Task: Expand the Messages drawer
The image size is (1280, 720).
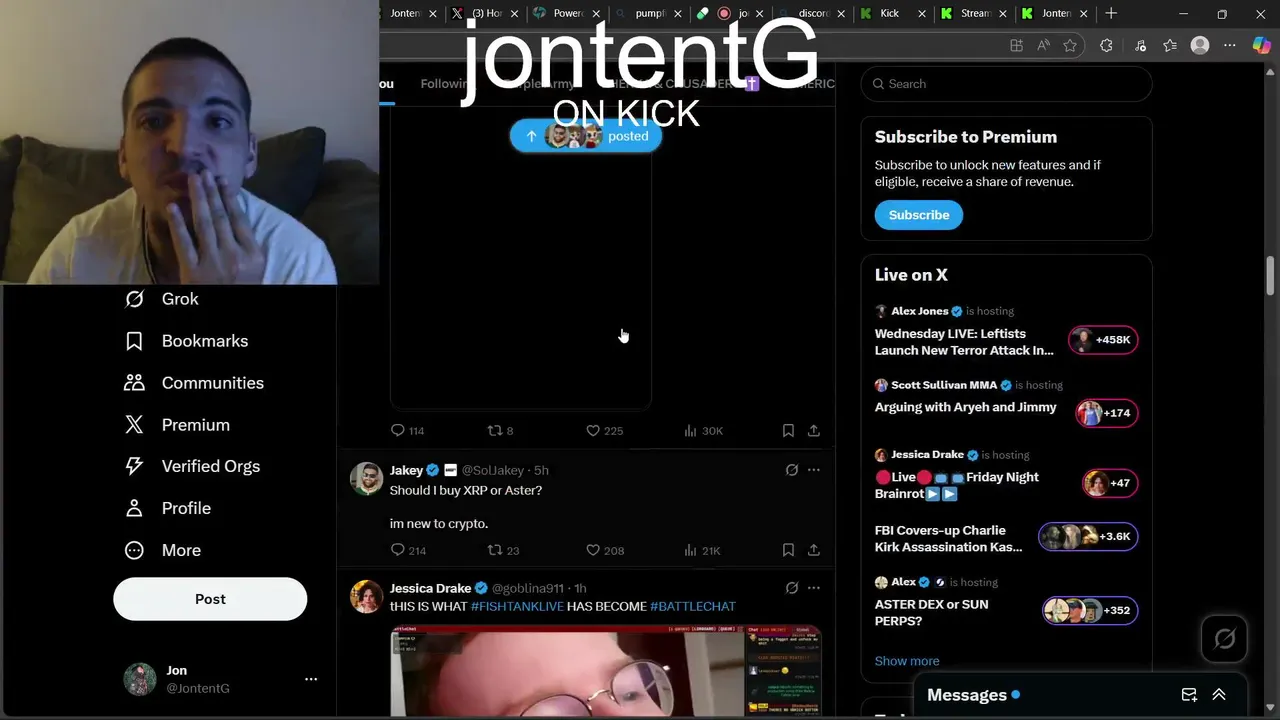Action: (1219, 695)
